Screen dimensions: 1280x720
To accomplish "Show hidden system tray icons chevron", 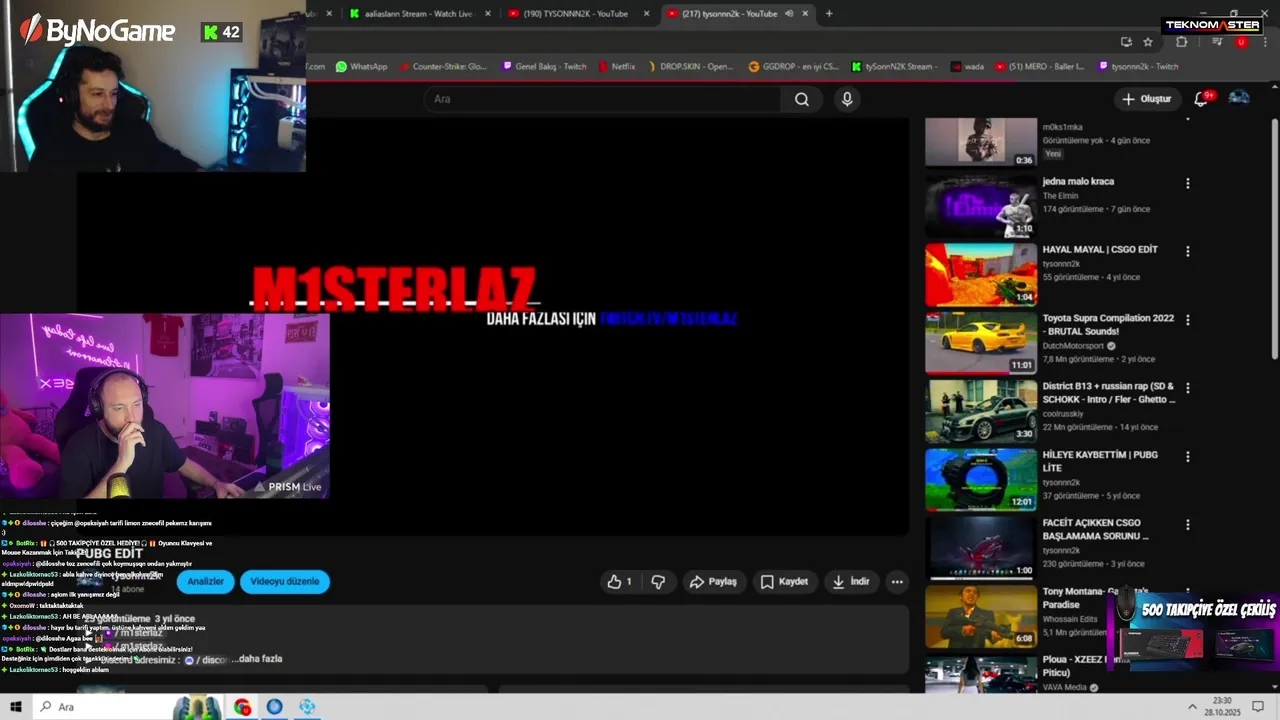I will point(1192,707).
